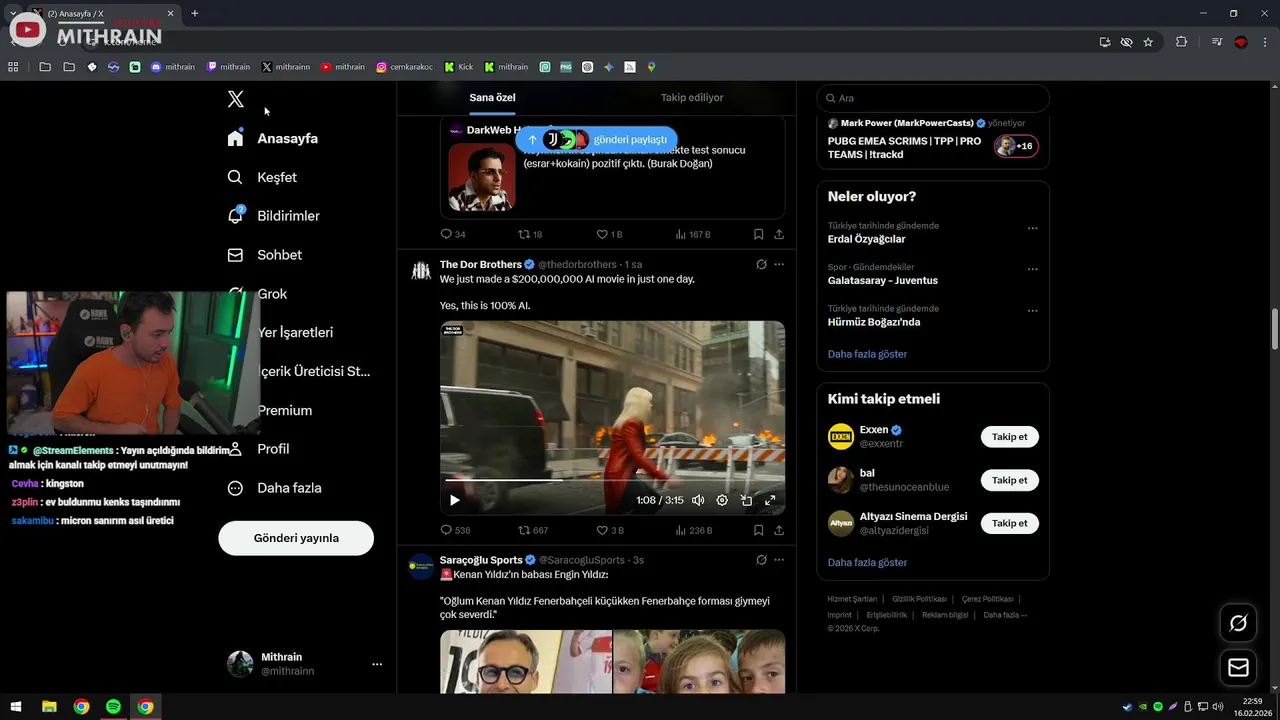Open The Dor Brothers profile name
This screenshot has height=720, width=1280.
(x=481, y=265)
